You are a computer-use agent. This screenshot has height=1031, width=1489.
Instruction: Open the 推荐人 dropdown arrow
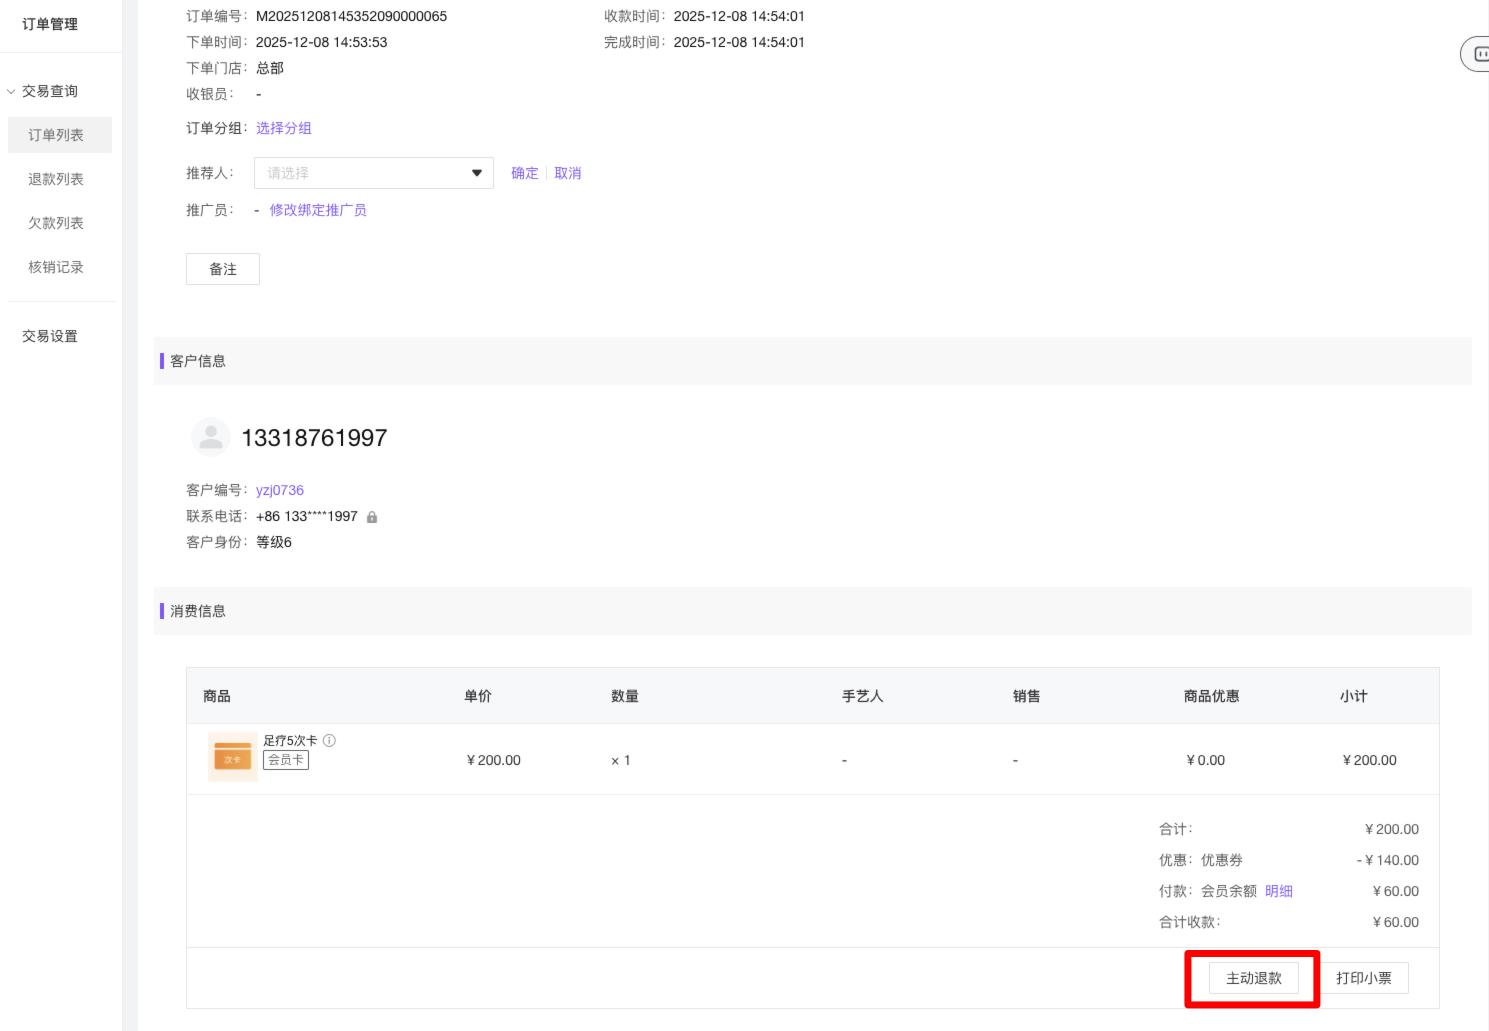coord(476,173)
